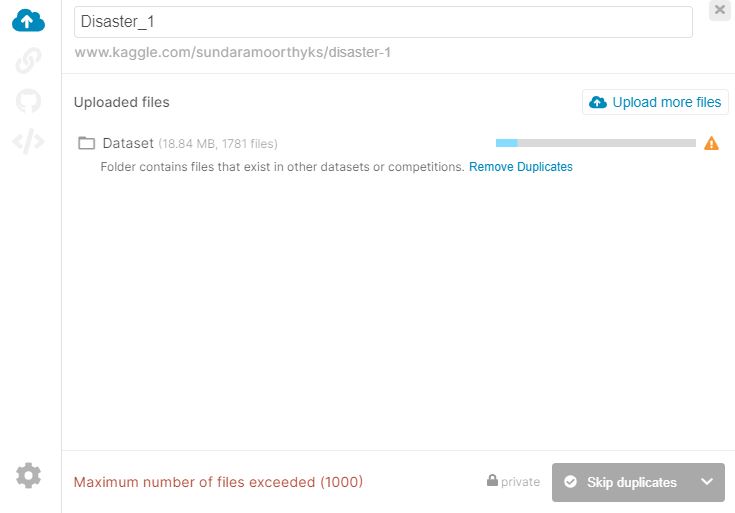Click the checkmark icon on Skip duplicates
The image size is (735, 513).
coord(570,482)
